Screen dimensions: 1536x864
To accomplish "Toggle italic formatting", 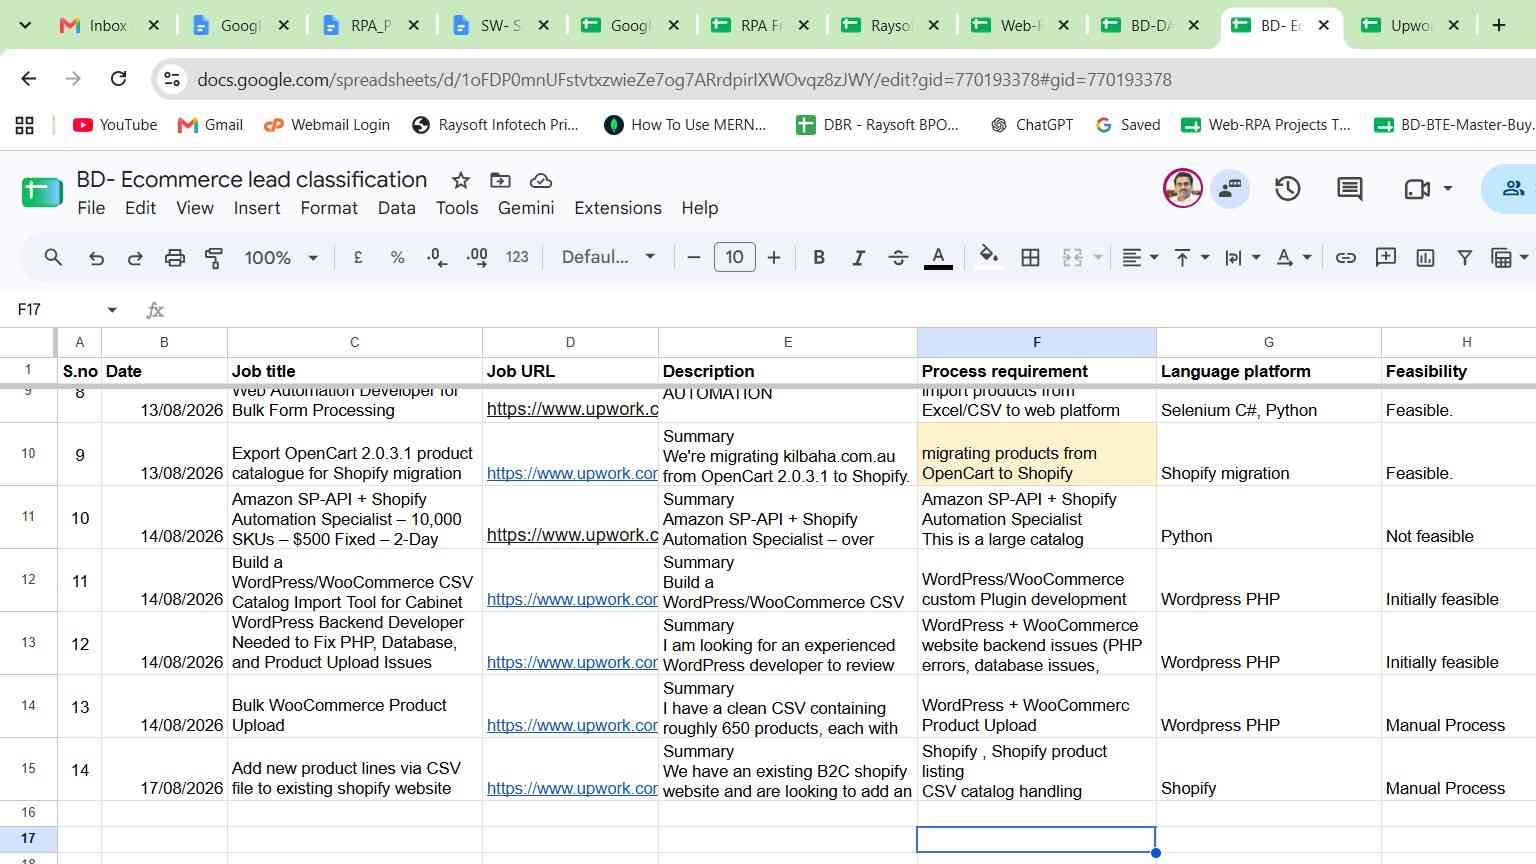I will [858, 258].
